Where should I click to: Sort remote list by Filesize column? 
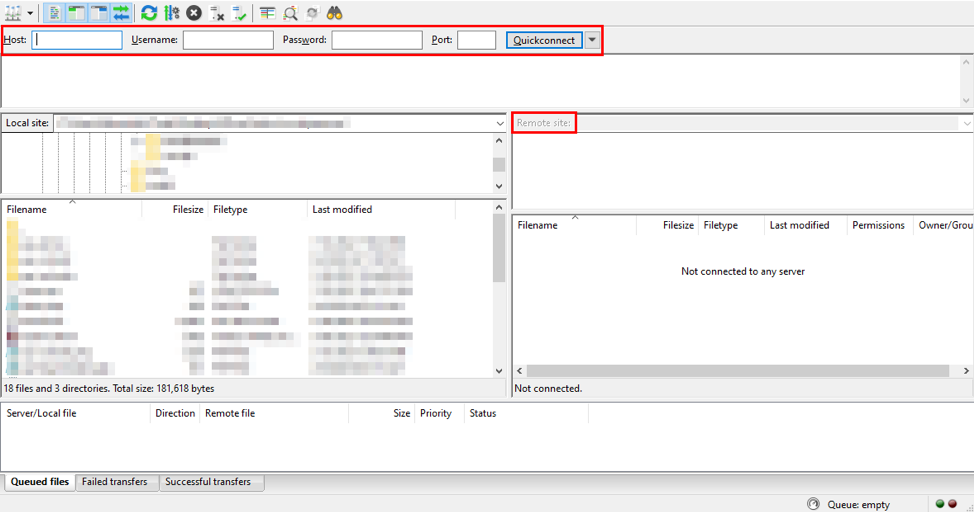coord(668,225)
